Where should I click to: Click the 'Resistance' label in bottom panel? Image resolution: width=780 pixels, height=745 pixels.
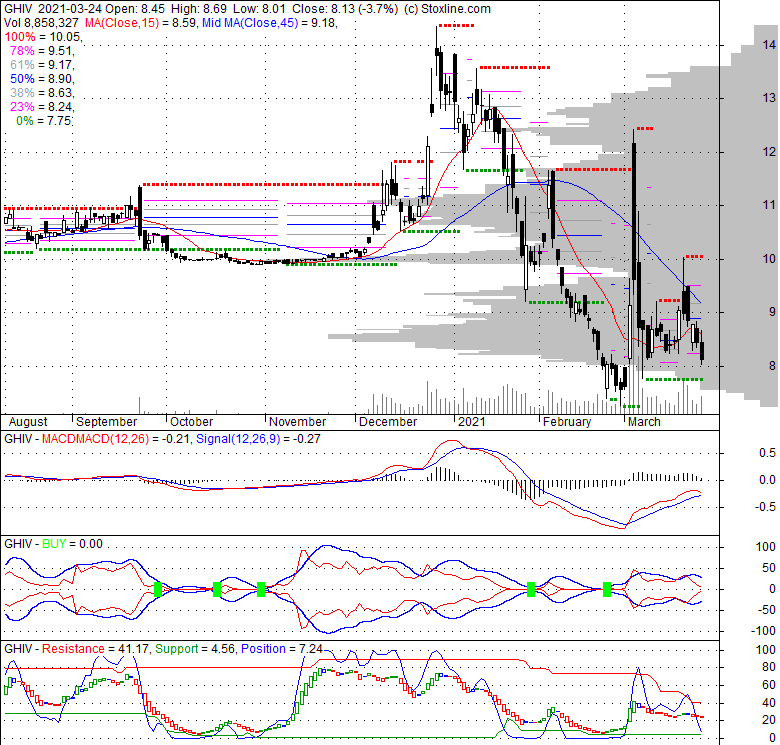[x=73, y=649]
